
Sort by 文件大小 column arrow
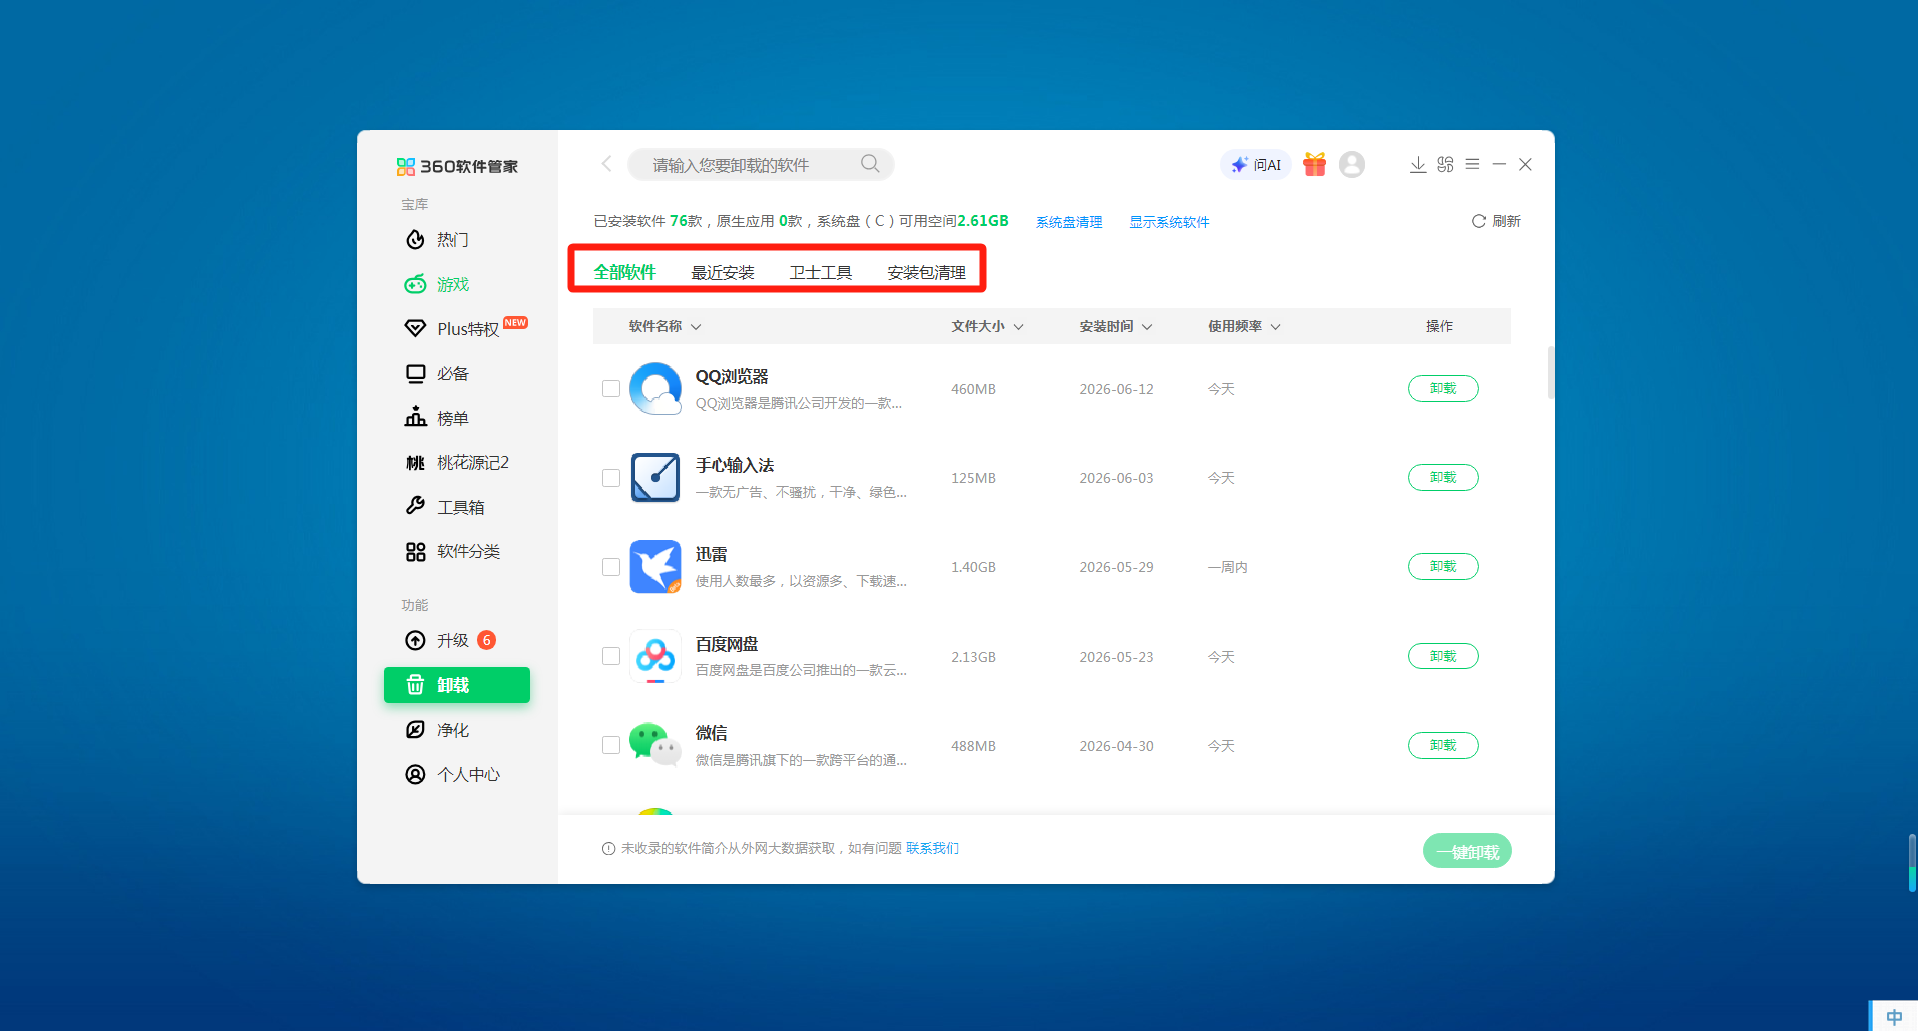[1018, 327]
